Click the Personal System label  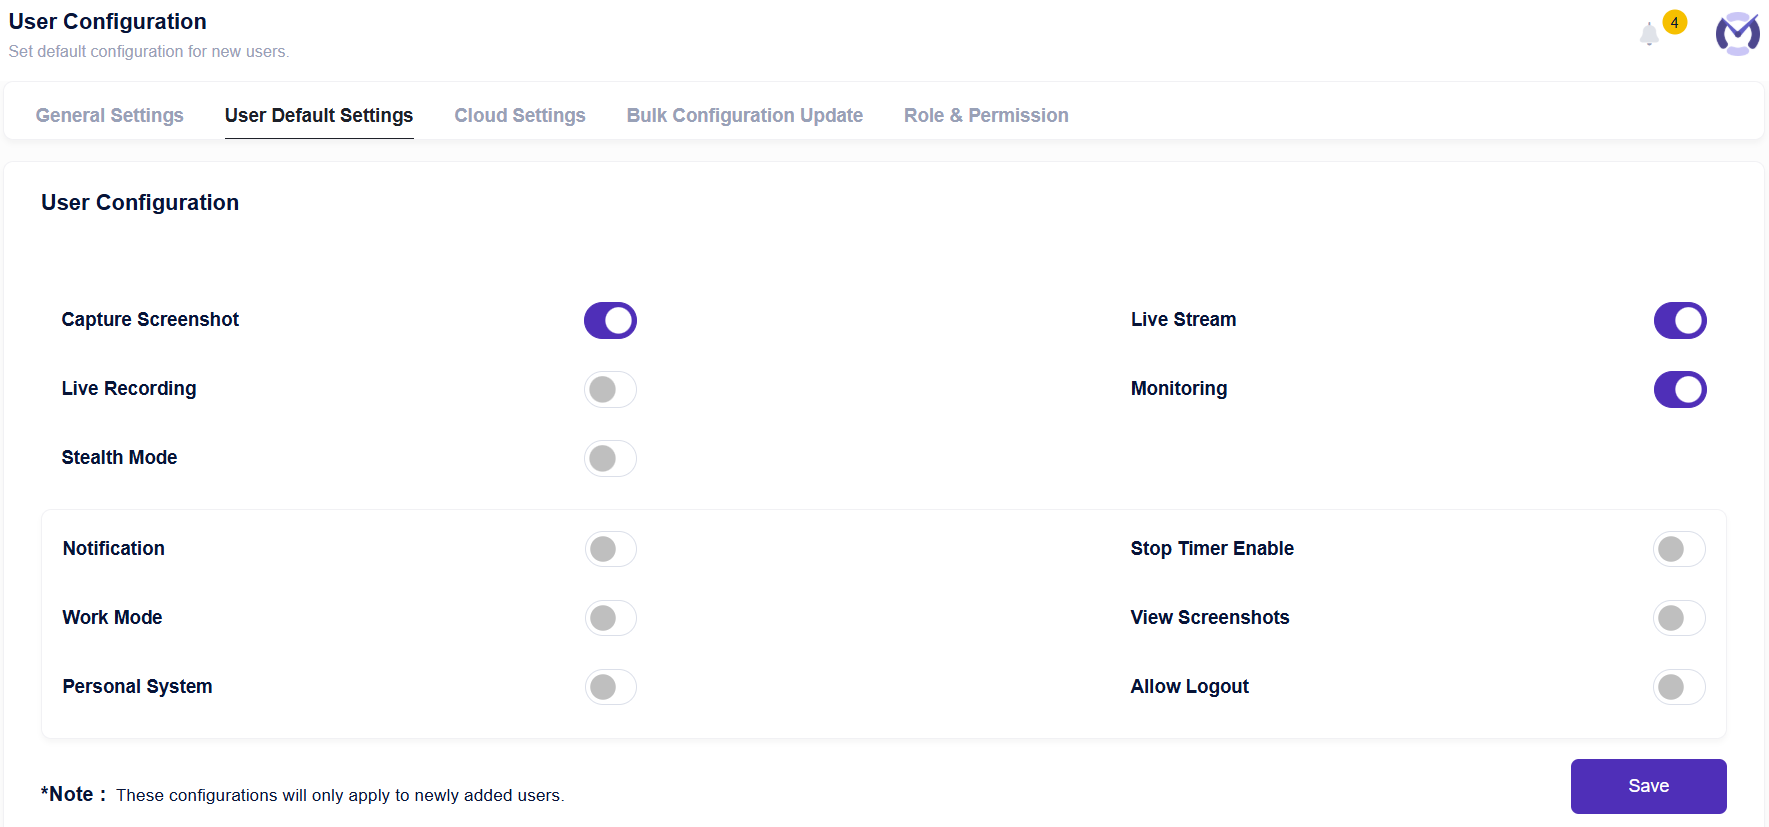(137, 687)
